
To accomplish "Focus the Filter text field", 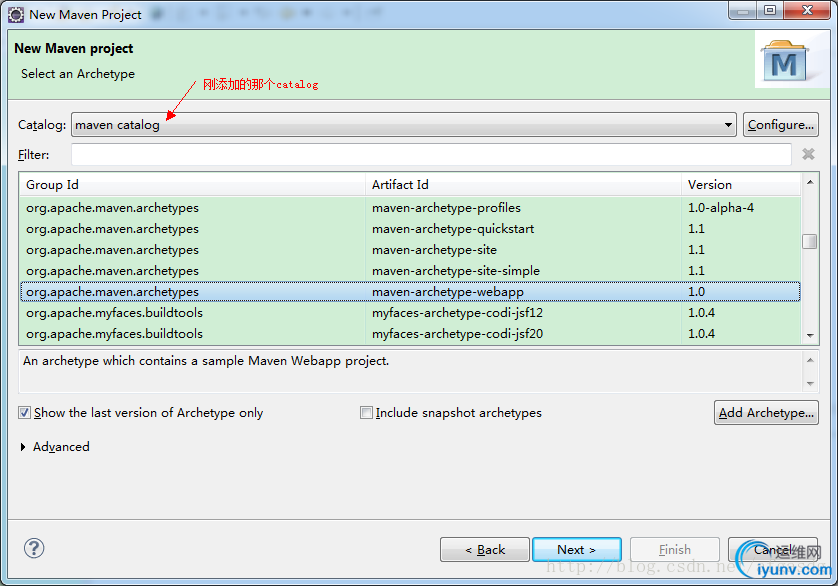I will (431, 155).
